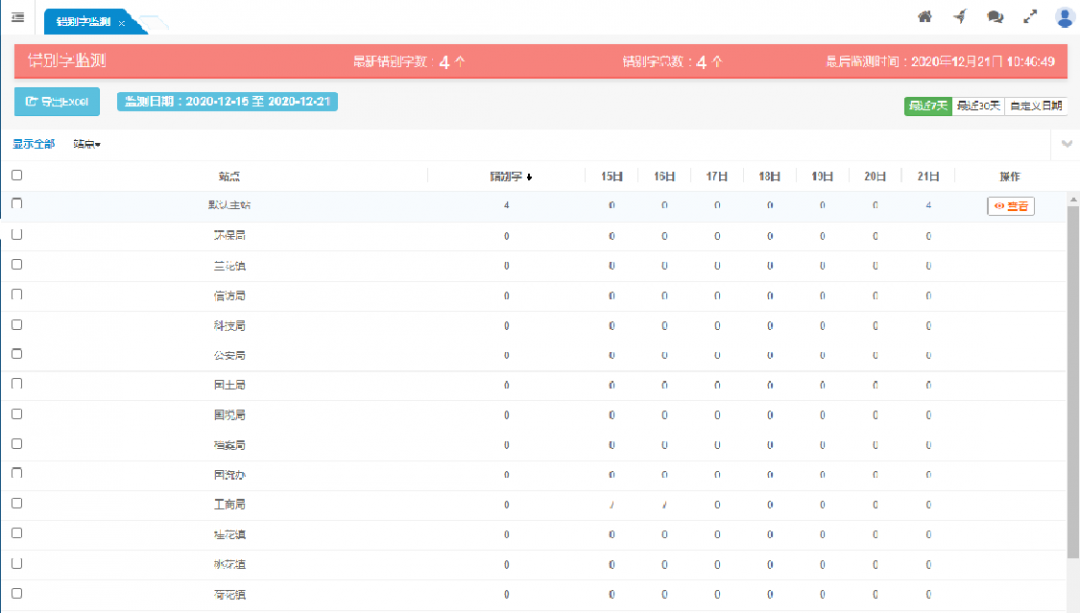
Task: Click the 导出excel button
Action: [x=57, y=102]
